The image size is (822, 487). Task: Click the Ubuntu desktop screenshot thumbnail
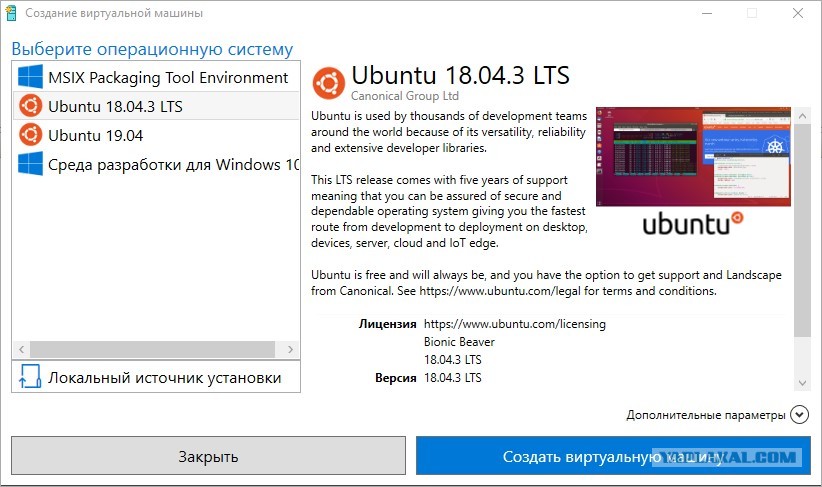click(693, 156)
